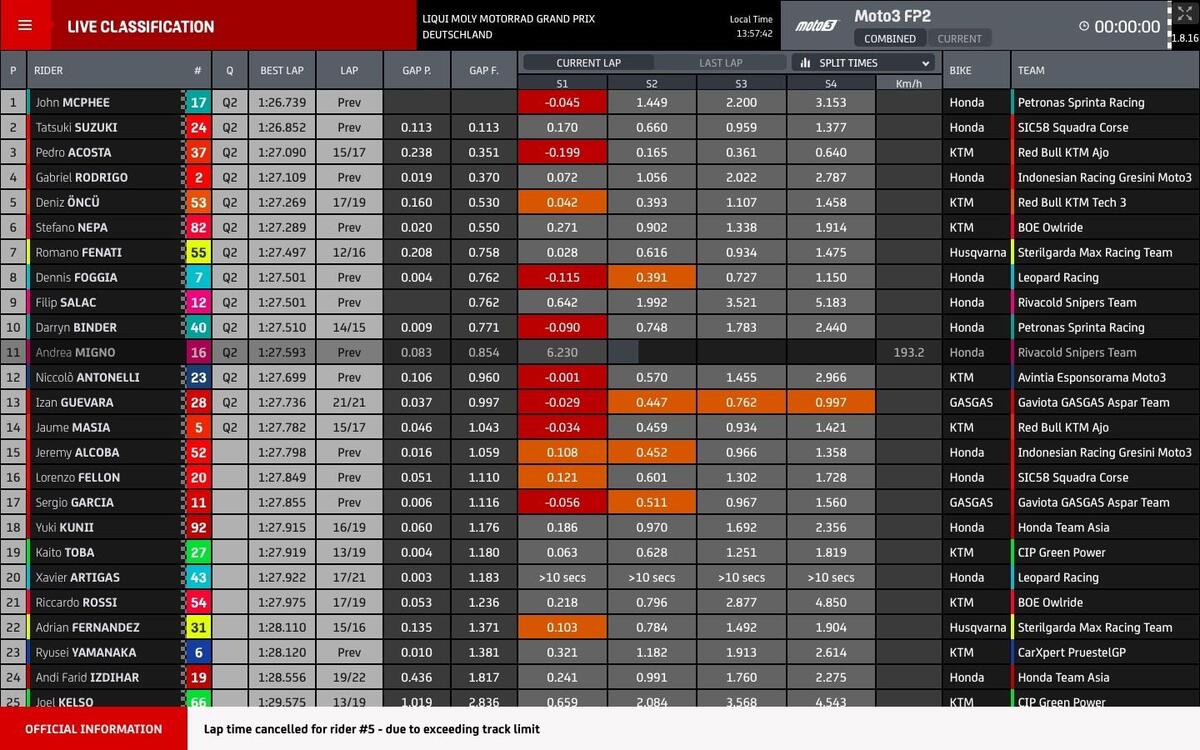Image resolution: width=1200 pixels, height=750 pixels.
Task: Show Last Lap sector times
Action: 720,62
